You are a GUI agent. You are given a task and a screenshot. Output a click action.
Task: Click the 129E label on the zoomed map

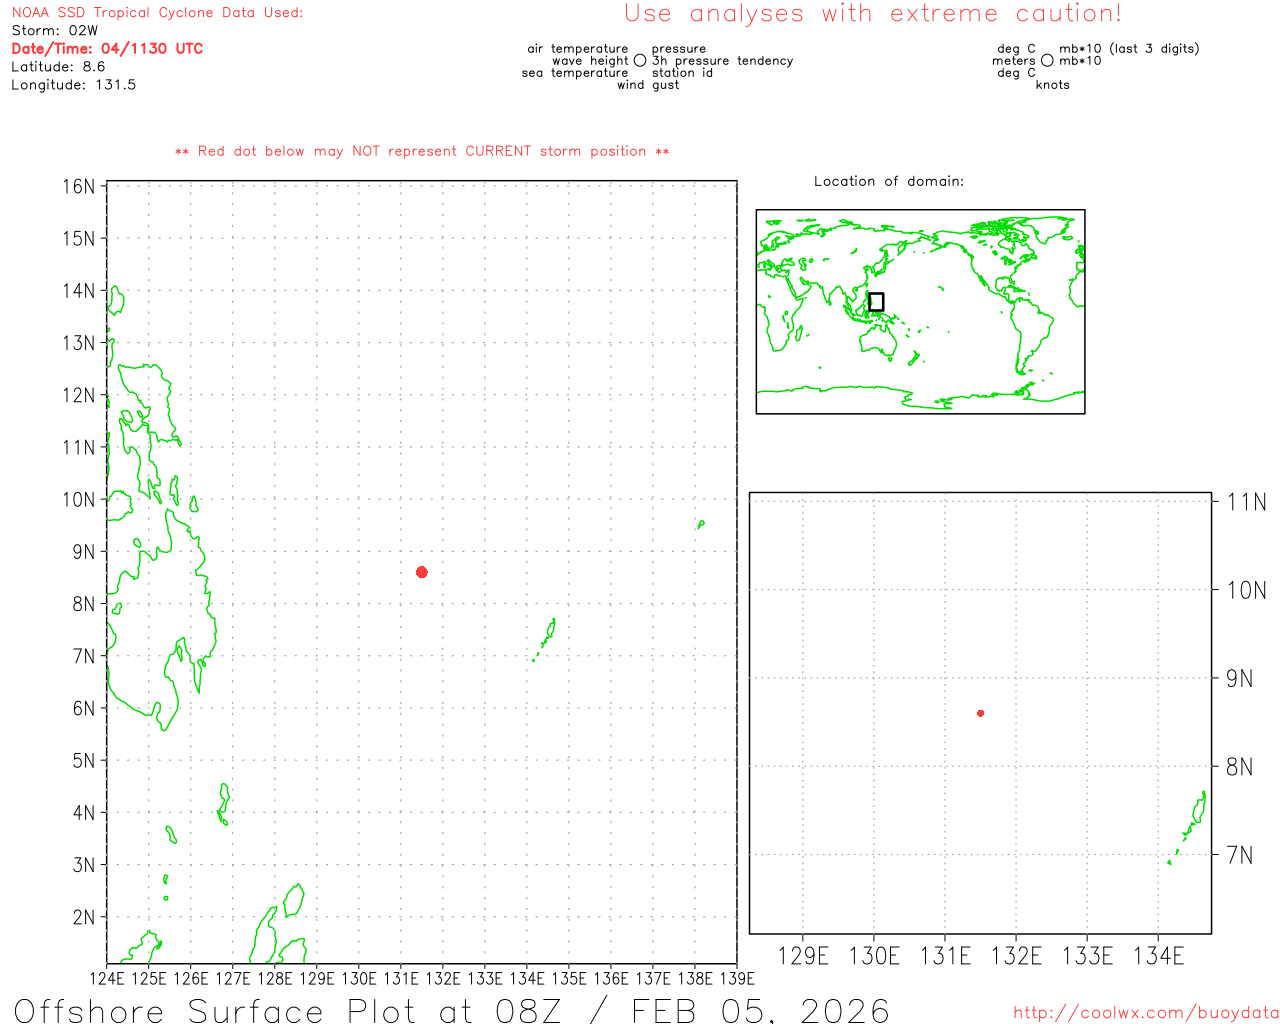pos(803,956)
